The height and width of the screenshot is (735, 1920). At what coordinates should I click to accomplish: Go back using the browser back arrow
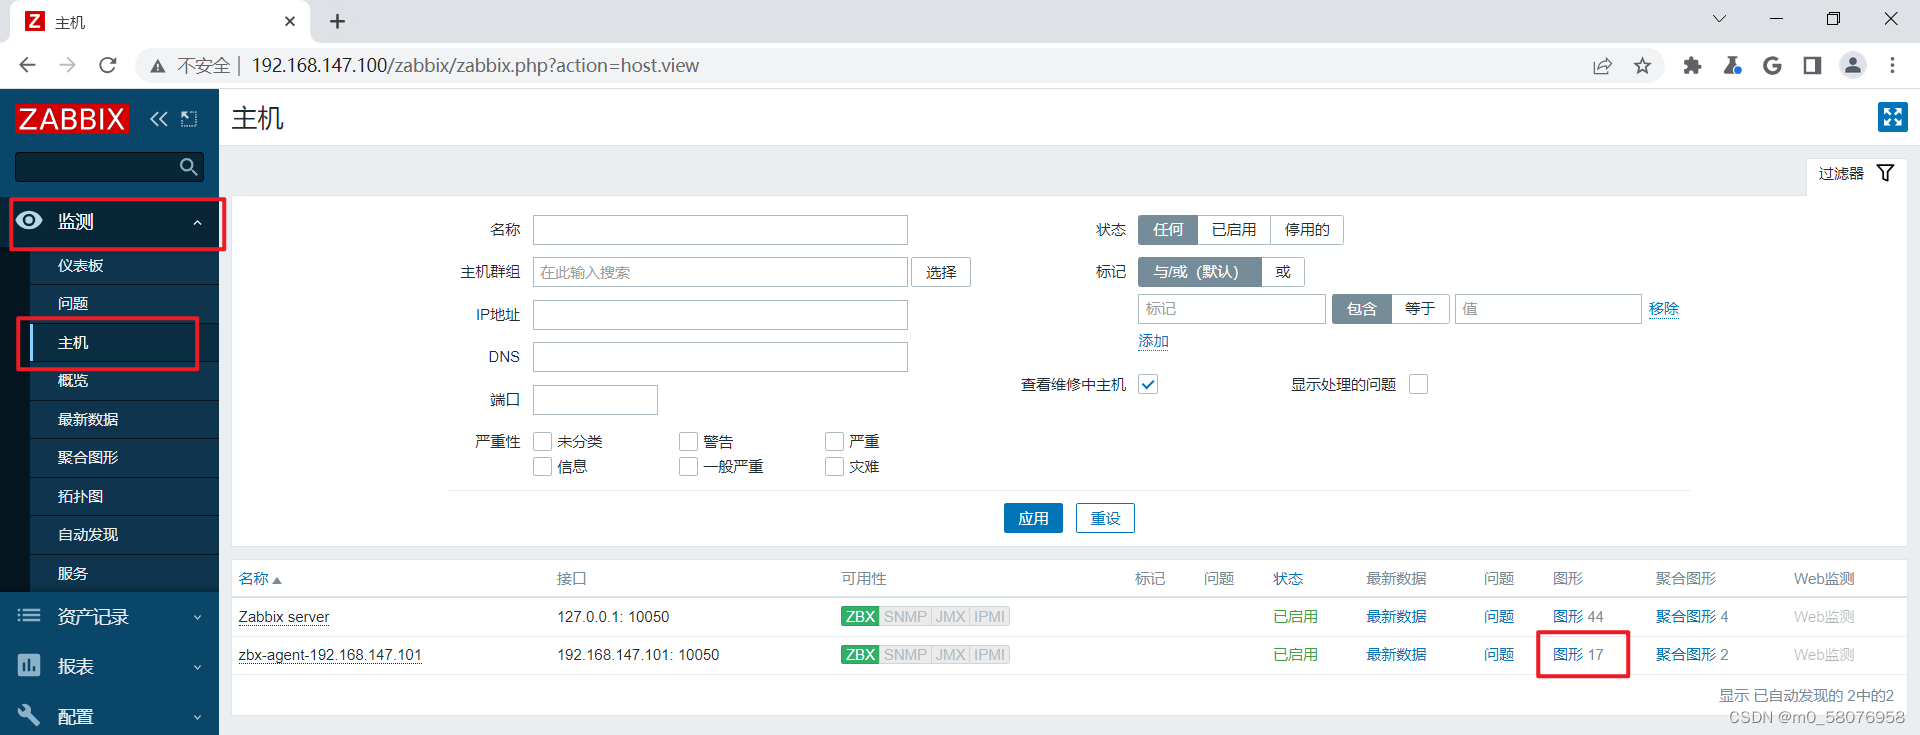27,65
